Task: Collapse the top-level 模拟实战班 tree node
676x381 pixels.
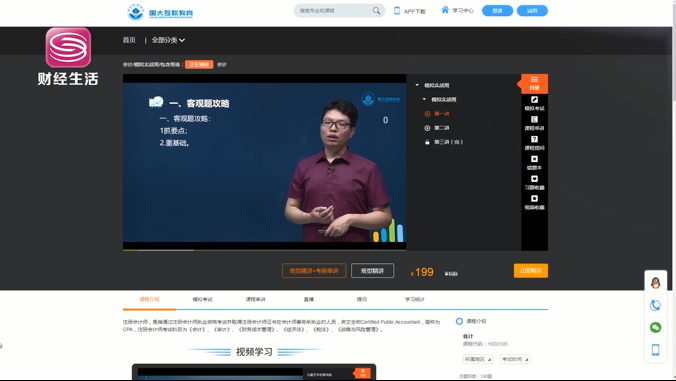Action: point(417,85)
